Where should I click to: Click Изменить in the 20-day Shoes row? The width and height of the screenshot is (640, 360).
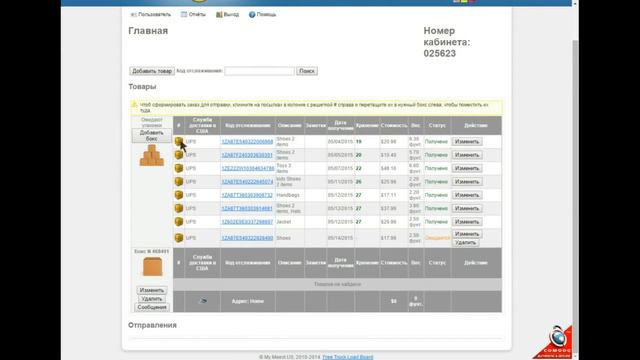[467, 155]
